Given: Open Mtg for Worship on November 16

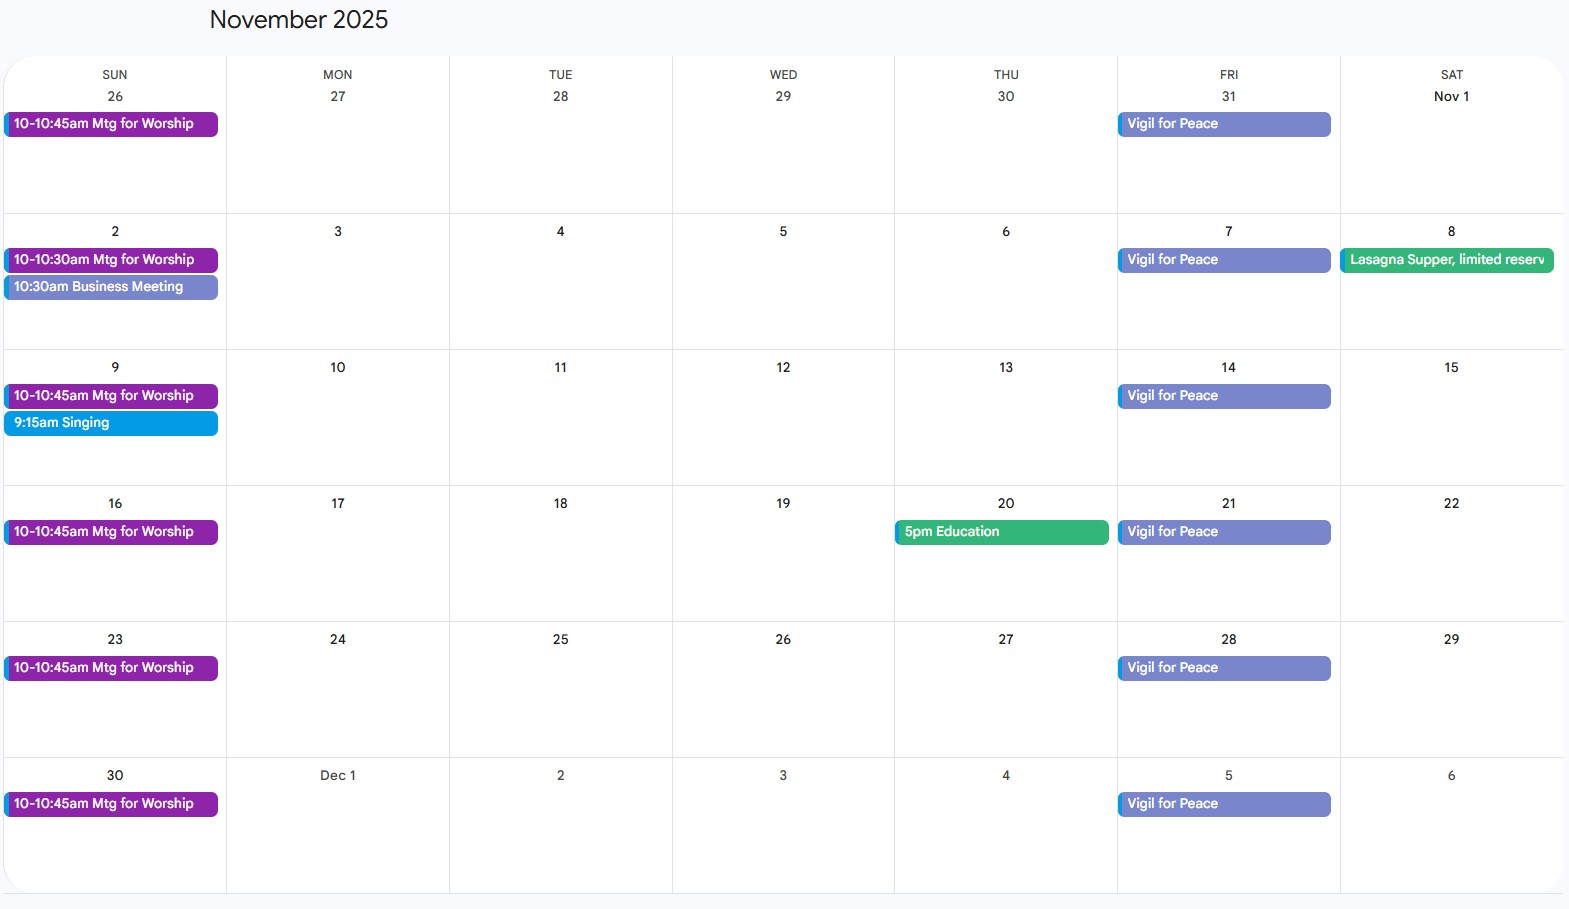Looking at the screenshot, I should coord(111,532).
